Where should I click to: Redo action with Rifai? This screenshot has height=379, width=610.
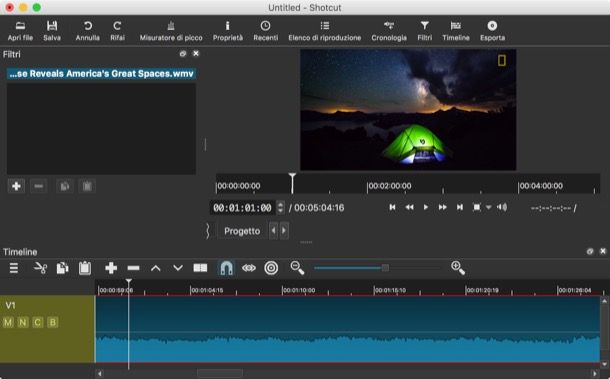(x=117, y=31)
